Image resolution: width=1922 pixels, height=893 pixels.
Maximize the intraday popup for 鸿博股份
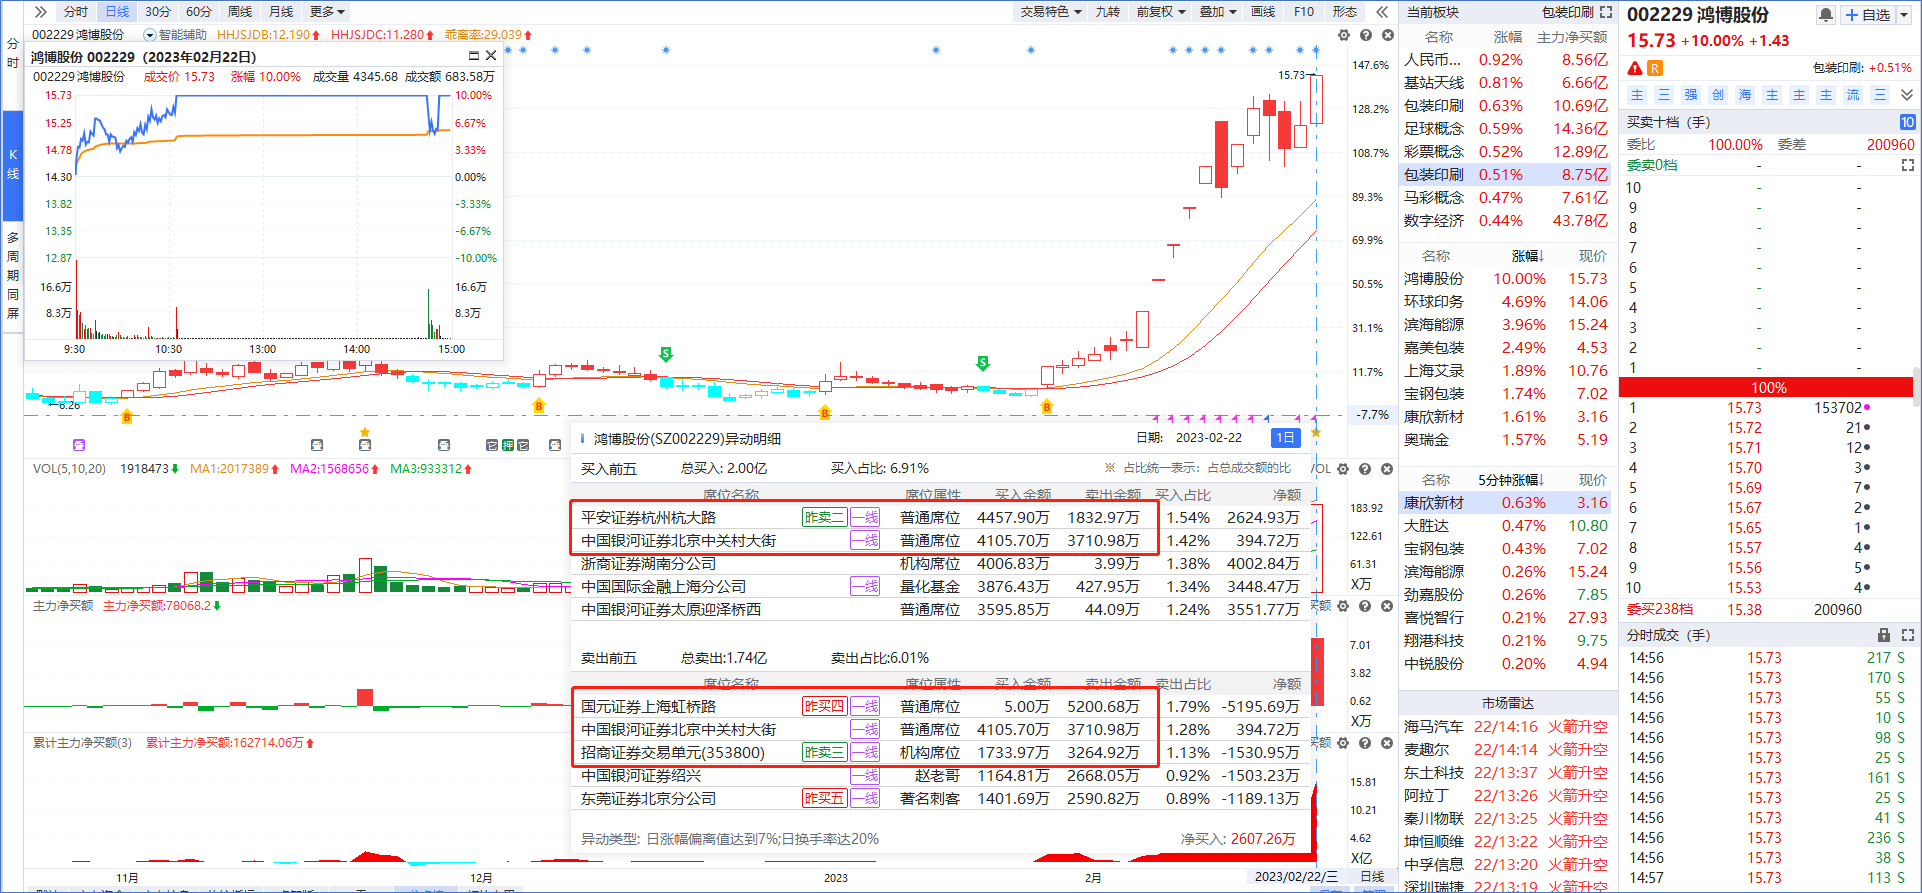473,56
